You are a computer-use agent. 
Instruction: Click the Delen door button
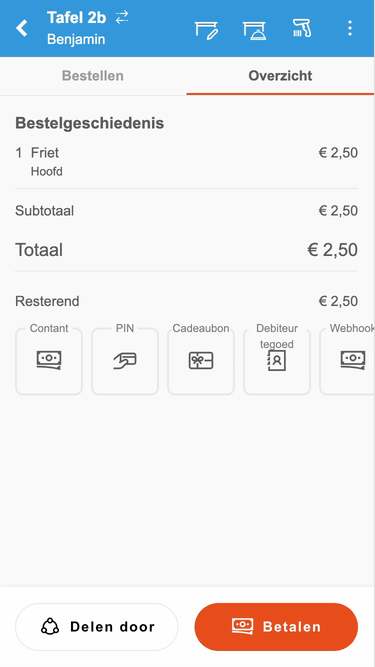coord(97,627)
